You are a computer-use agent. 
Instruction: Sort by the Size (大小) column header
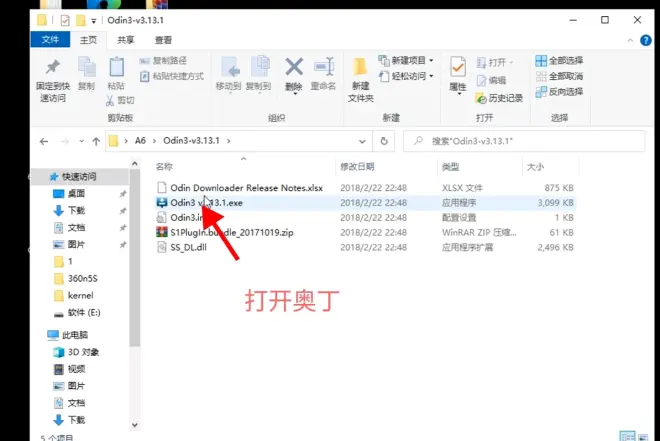[535, 167]
